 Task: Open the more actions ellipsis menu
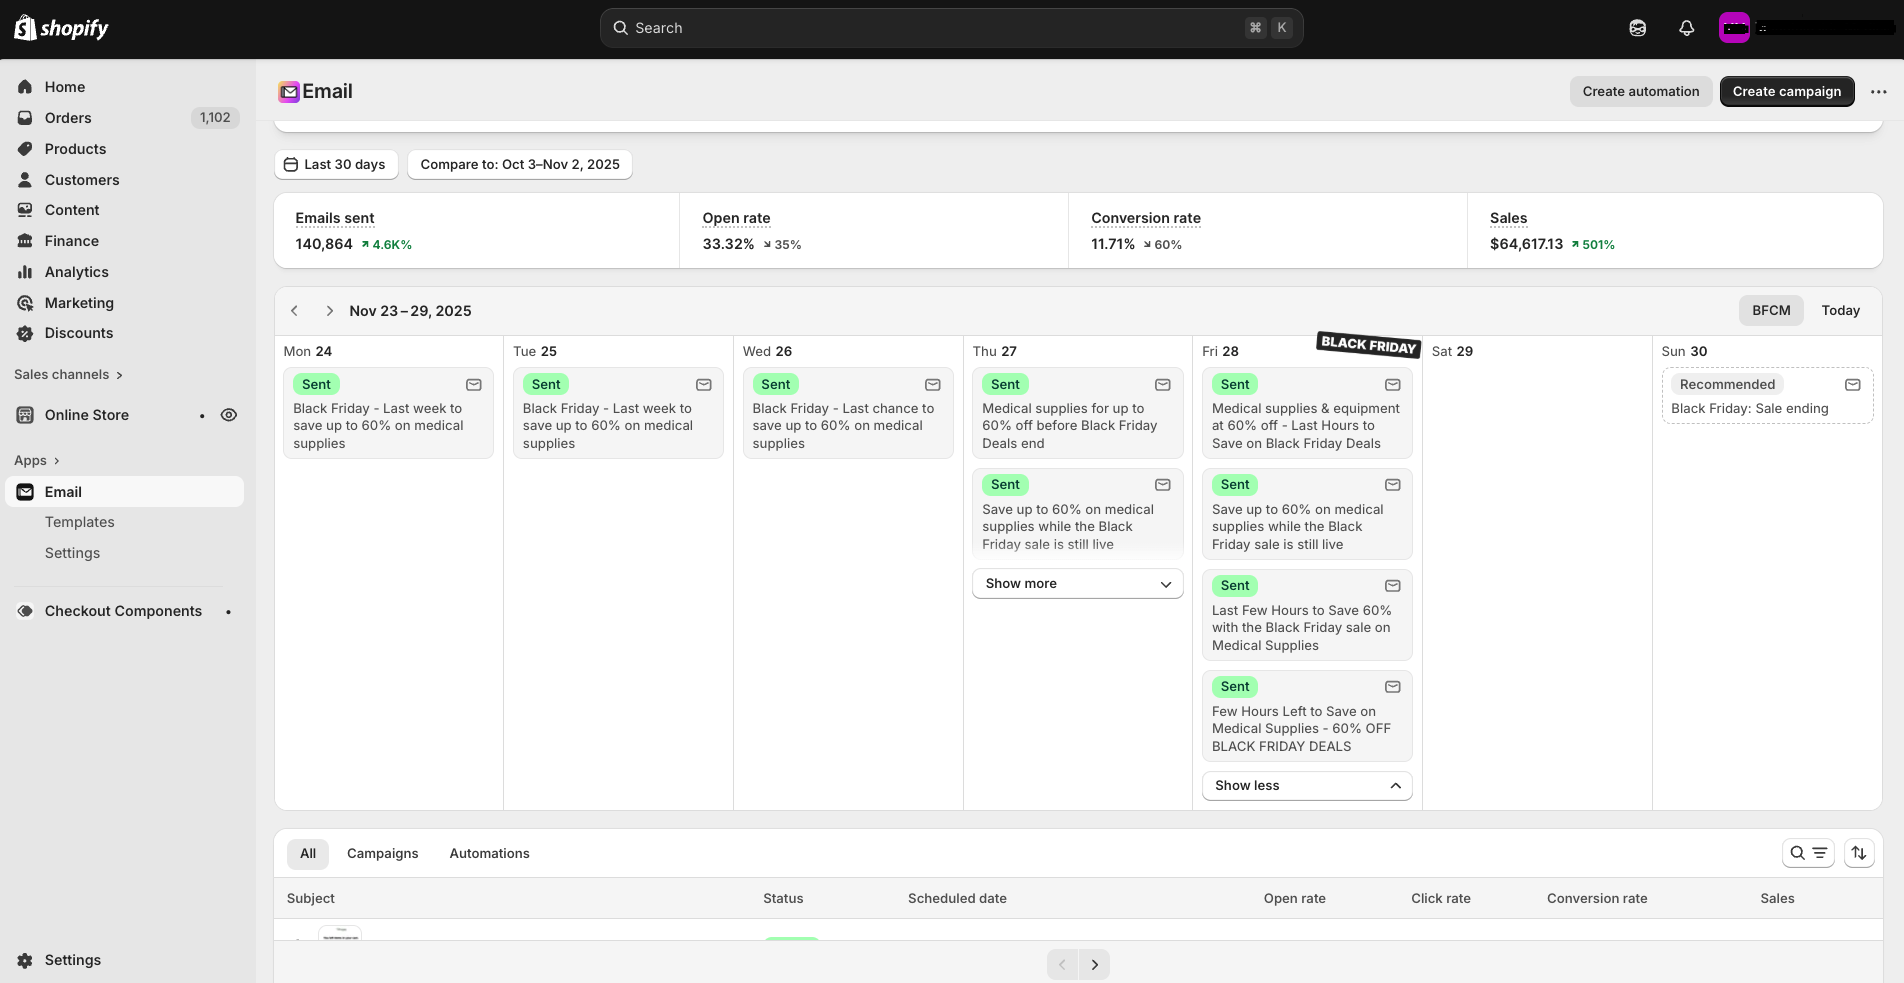pos(1879,92)
